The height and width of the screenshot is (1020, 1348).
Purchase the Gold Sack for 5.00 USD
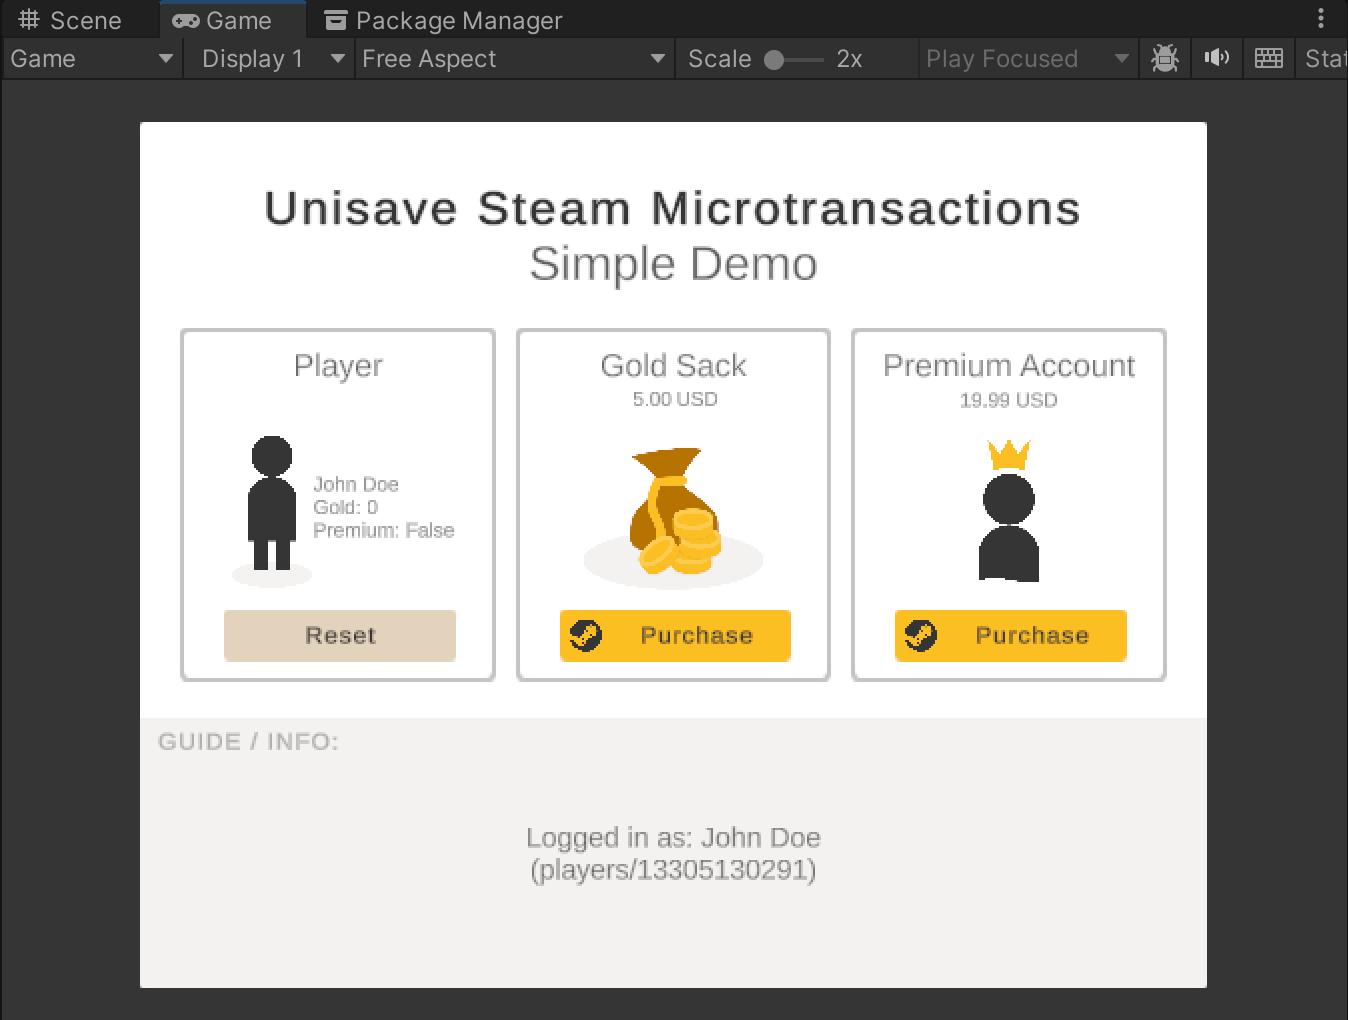click(x=696, y=635)
